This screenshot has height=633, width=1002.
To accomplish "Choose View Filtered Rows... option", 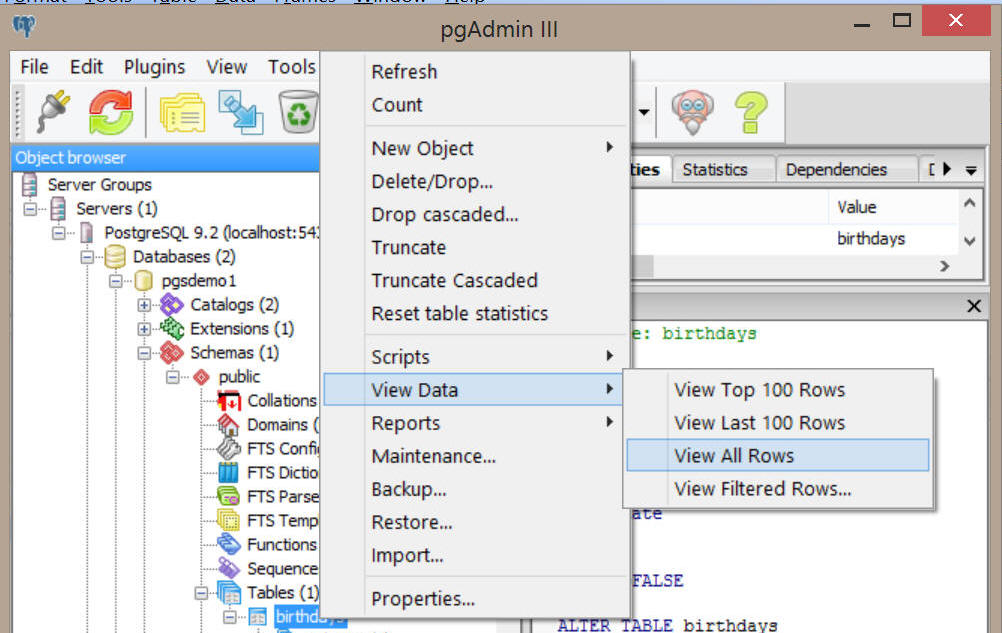I will pos(778,489).
